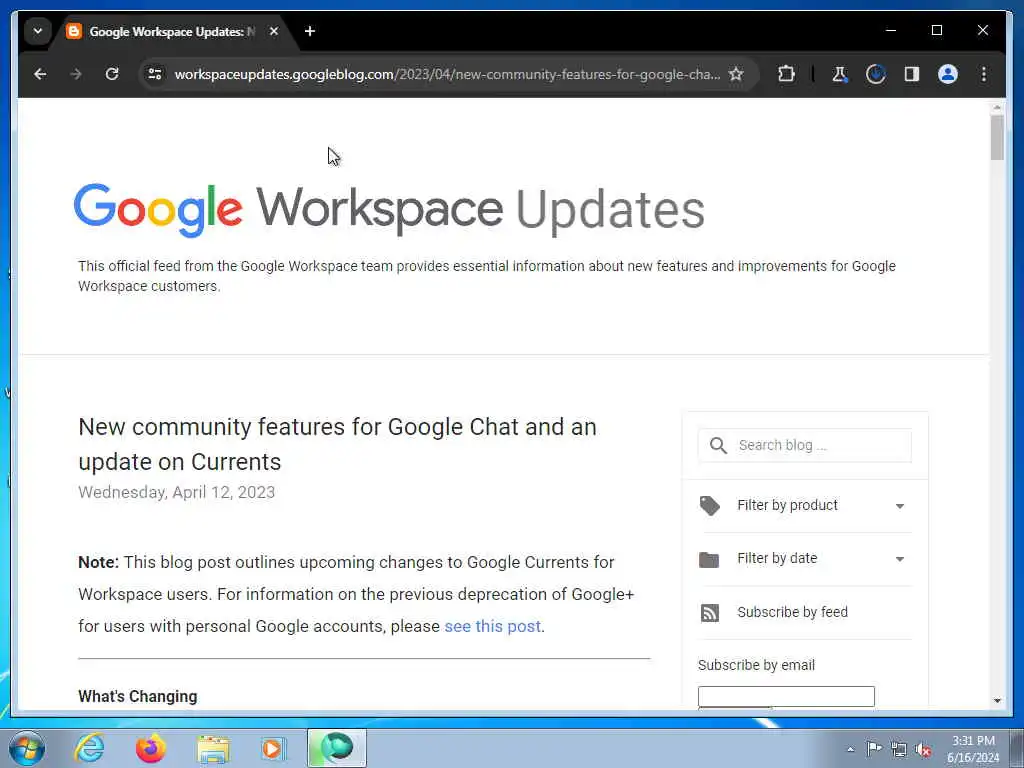Launch Firefox from taskbar

coord(151,748)
